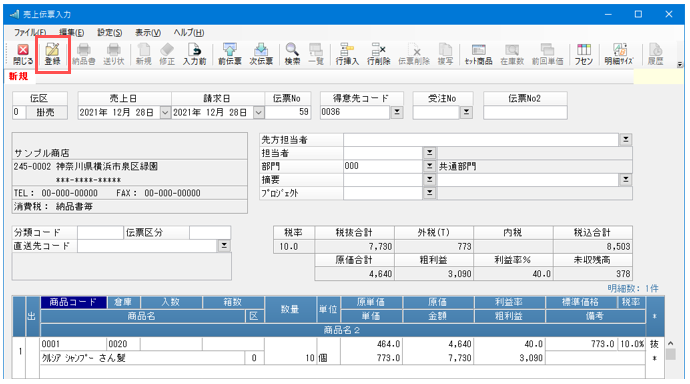Click the 掛売 slip type button

(46, 113)
